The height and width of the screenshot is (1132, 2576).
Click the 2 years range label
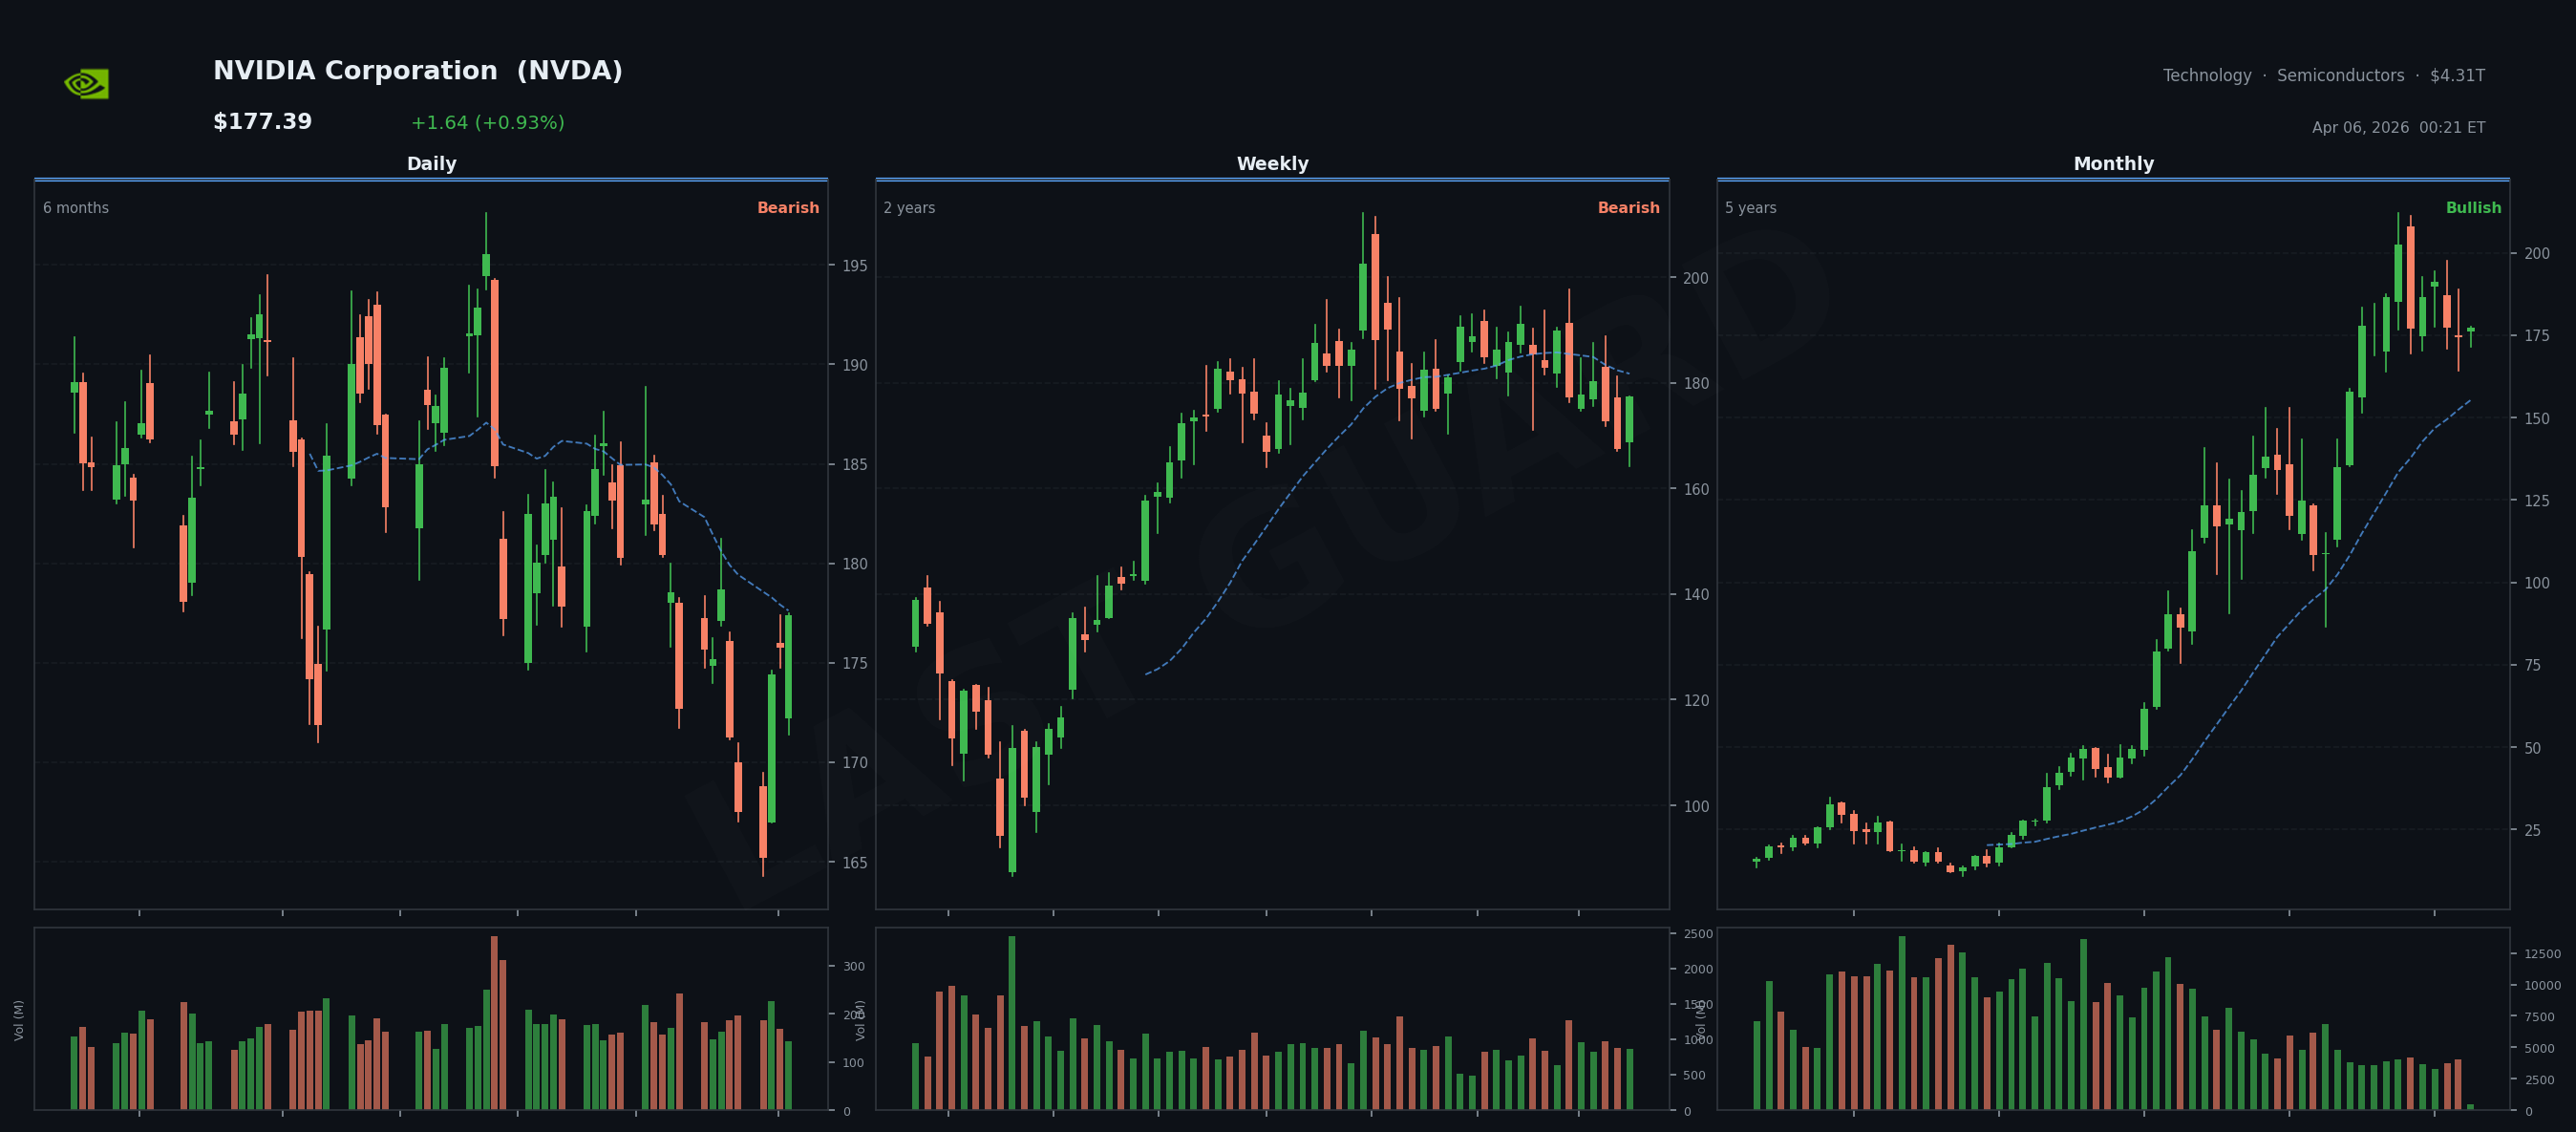click(x=909, y=208)
